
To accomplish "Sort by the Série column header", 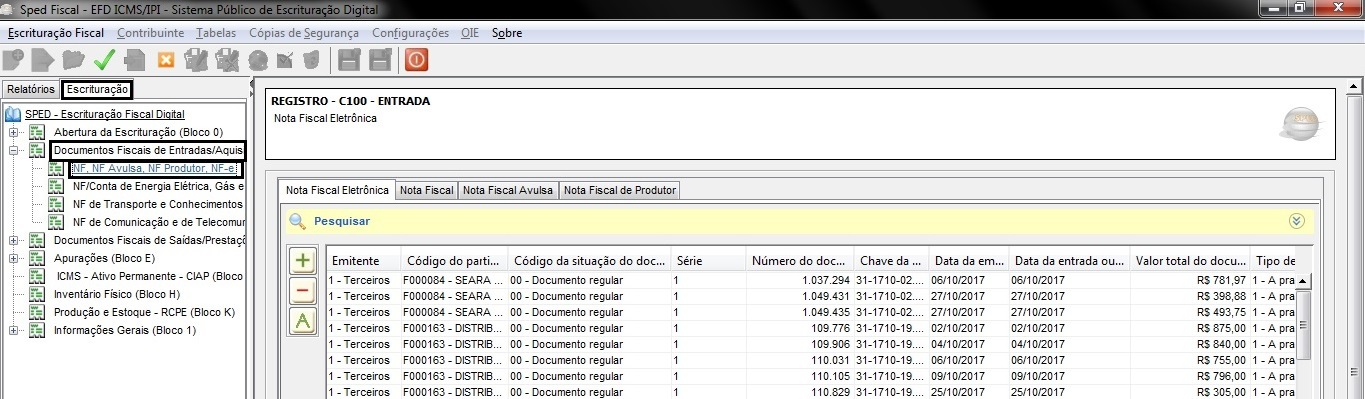I will point(709,260).
